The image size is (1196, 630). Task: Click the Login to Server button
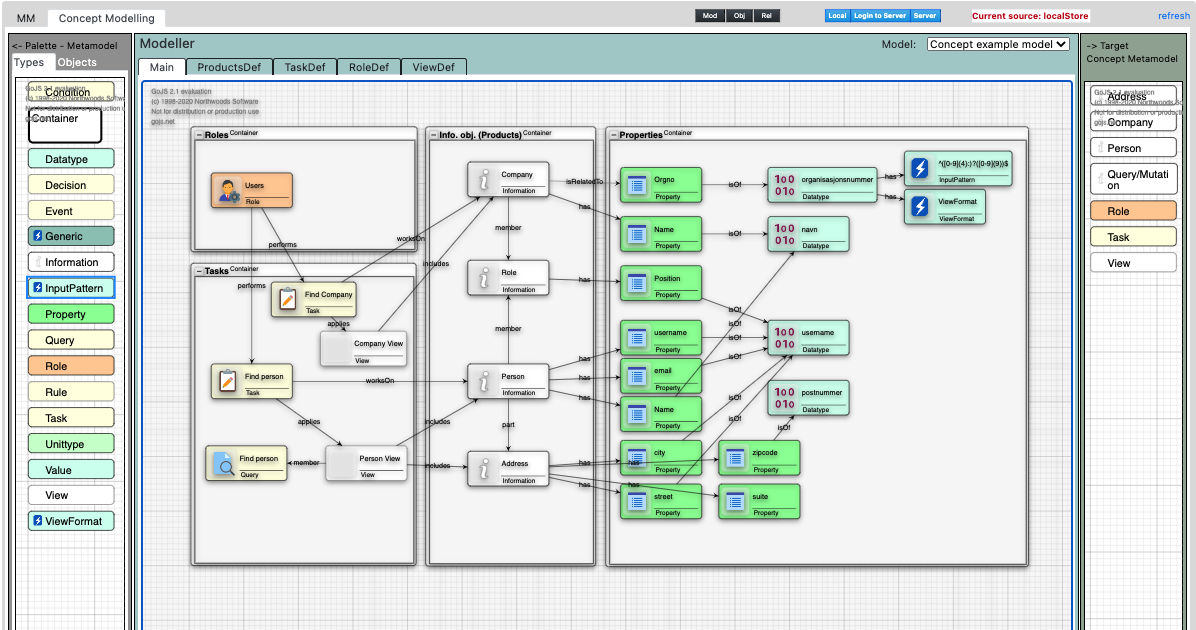pyautogui.click(x=880, y=15)
